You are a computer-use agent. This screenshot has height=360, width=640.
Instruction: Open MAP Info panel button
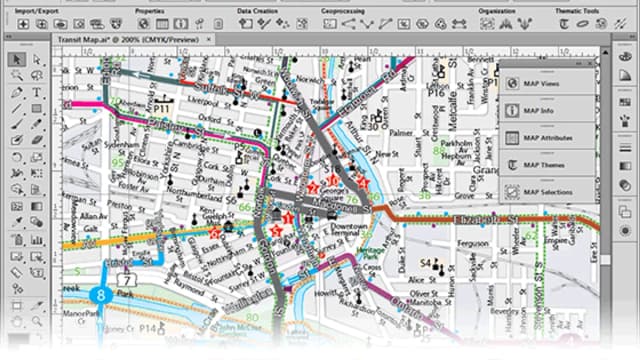point(547,110)
